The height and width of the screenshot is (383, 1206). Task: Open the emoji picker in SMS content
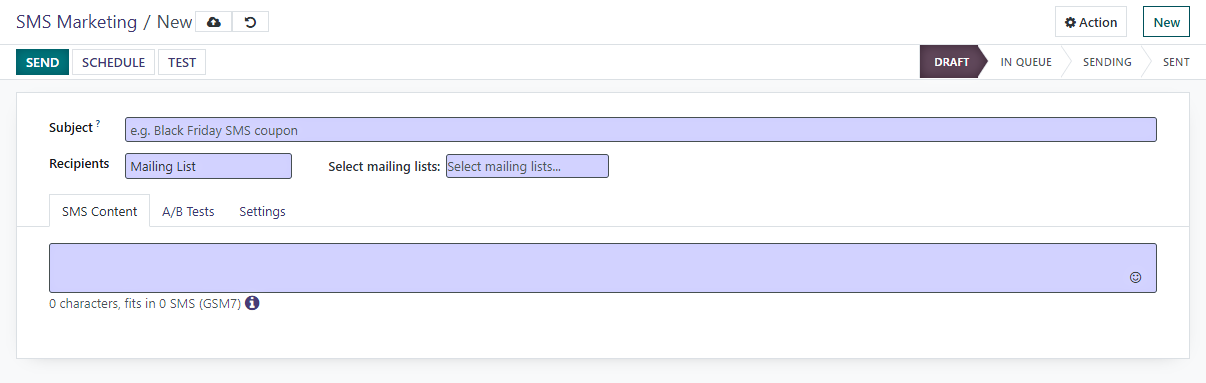click(1135, 277)
